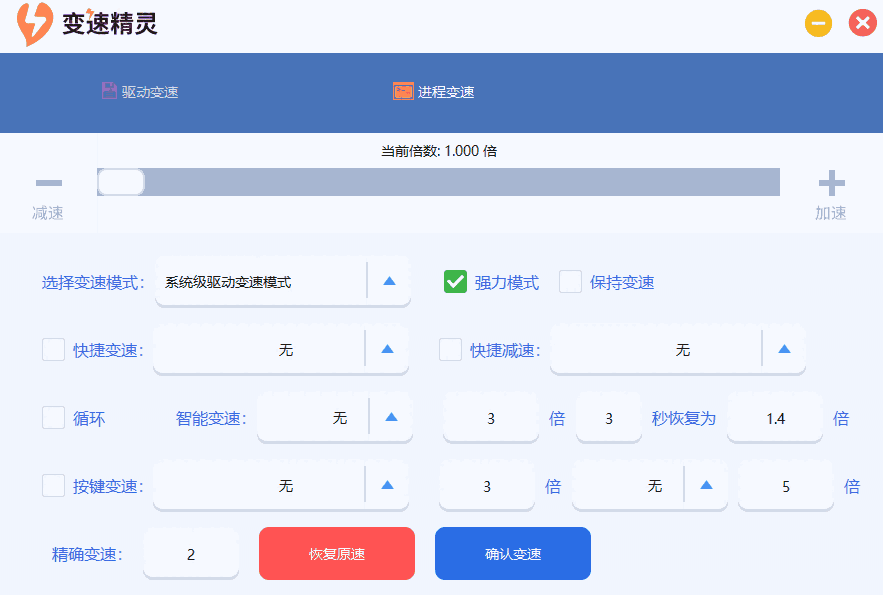Screen dimensions: 883x595
Task: Click the speed multiplier slider handle
Action: click(x=120, y=182)
